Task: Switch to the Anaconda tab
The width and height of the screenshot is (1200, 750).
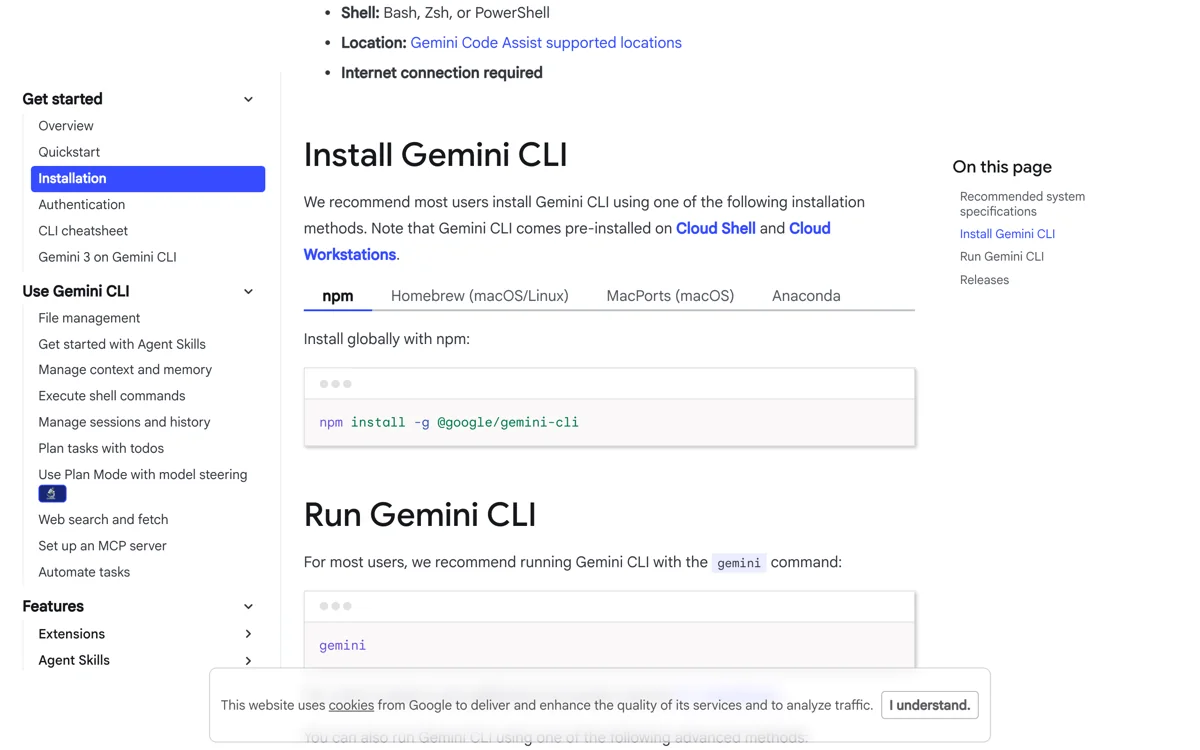Action: tap(806, 296)
